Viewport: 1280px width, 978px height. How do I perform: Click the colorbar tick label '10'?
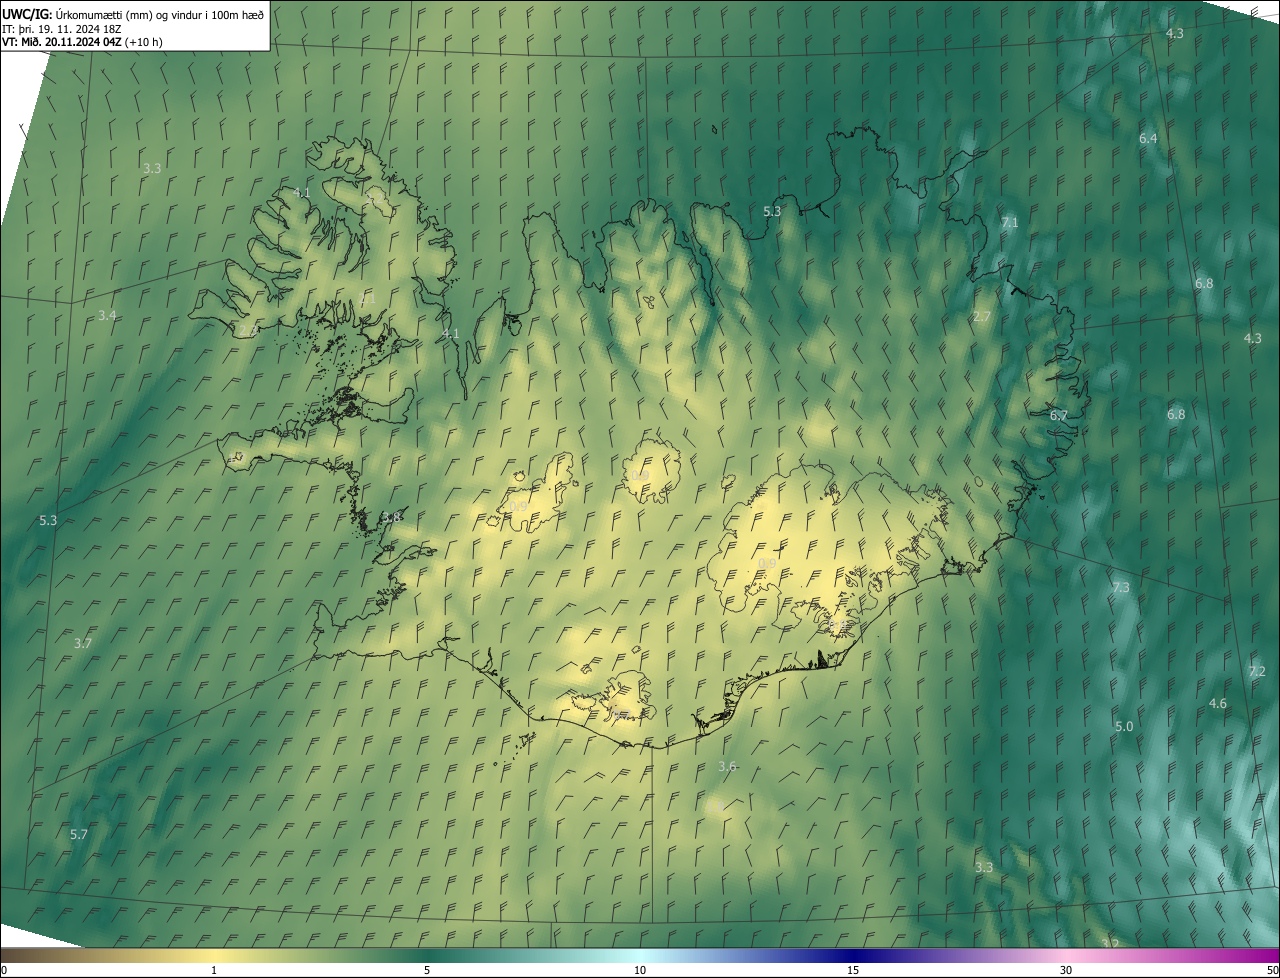pyautogui.click(x=640, y=970)
